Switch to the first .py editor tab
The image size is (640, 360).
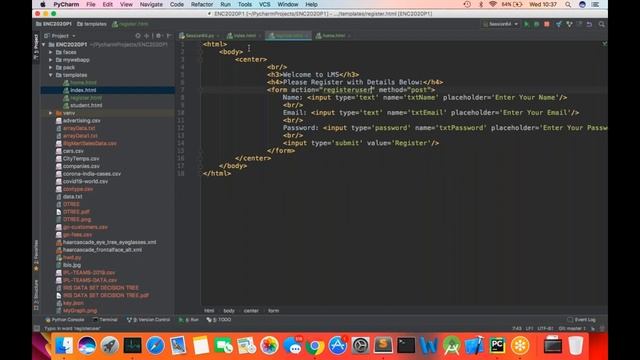(199, 36)
